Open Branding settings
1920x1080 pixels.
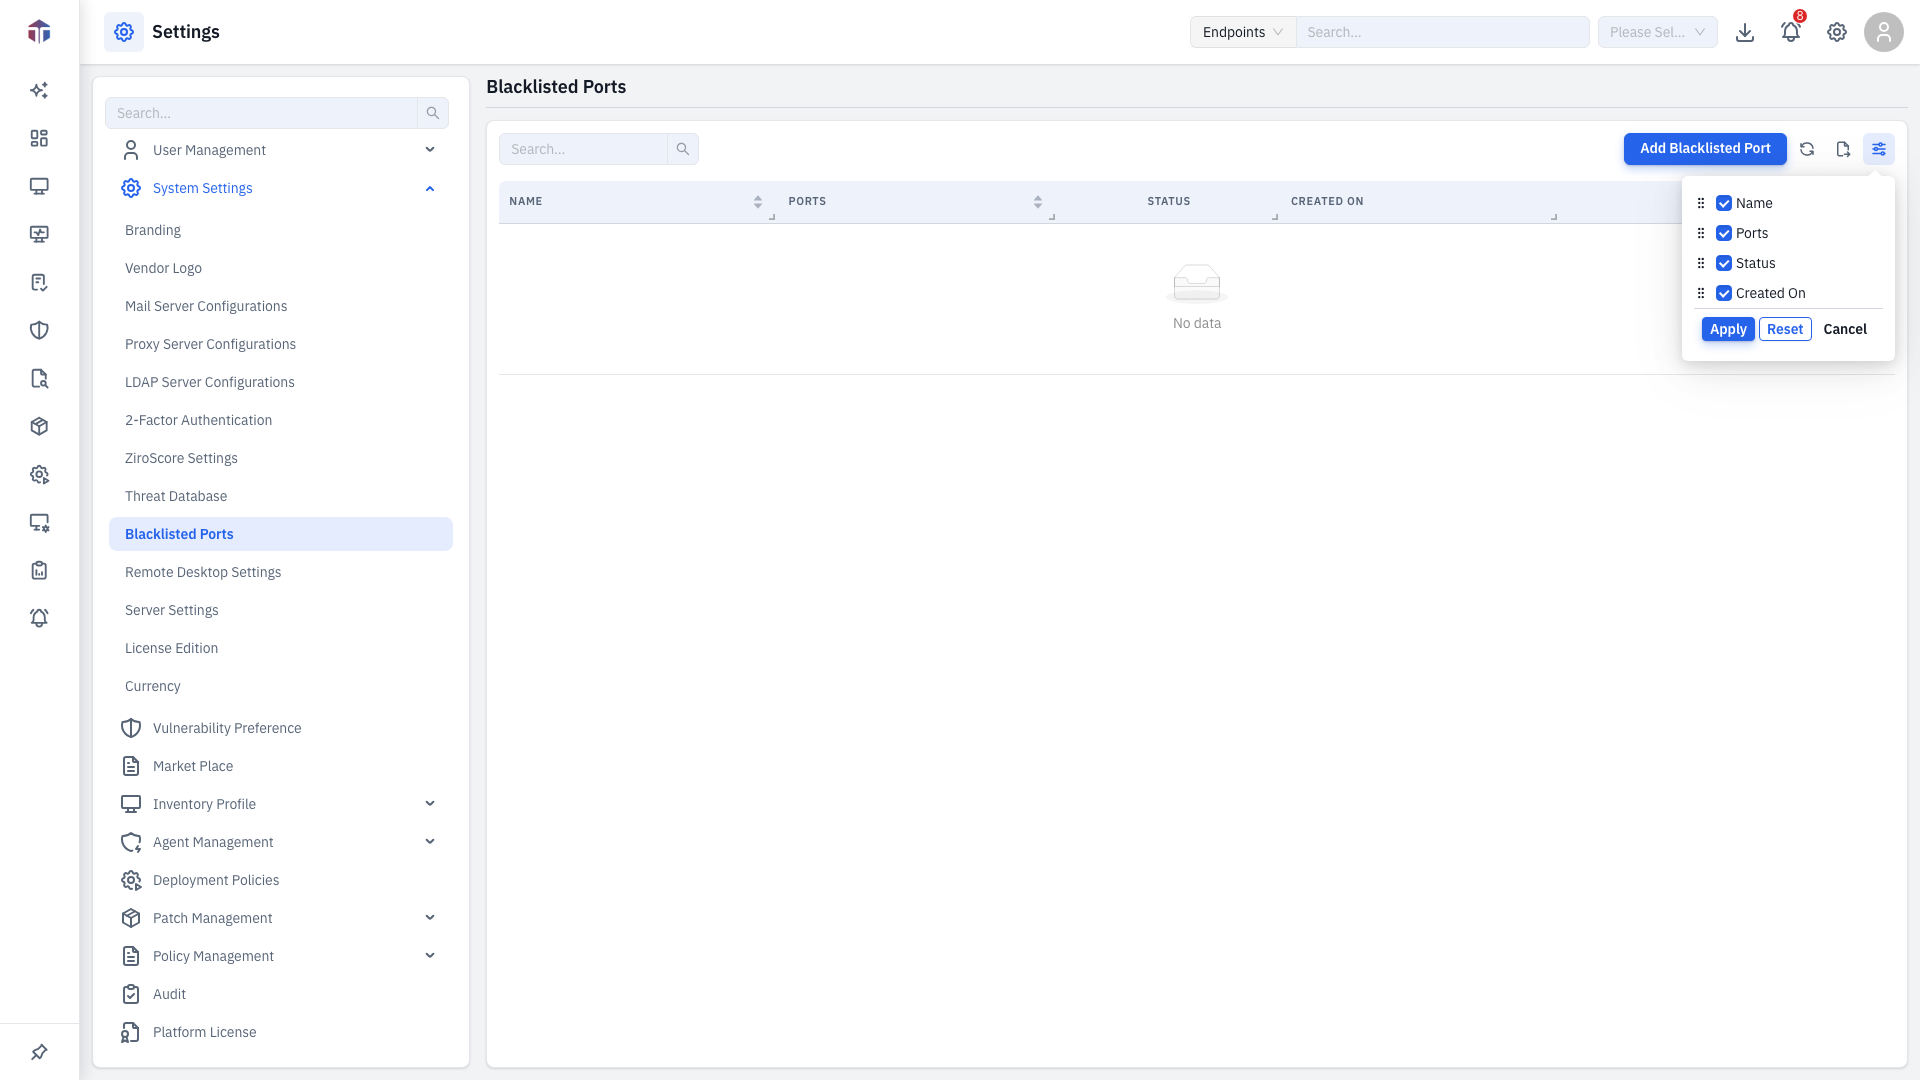153,230
